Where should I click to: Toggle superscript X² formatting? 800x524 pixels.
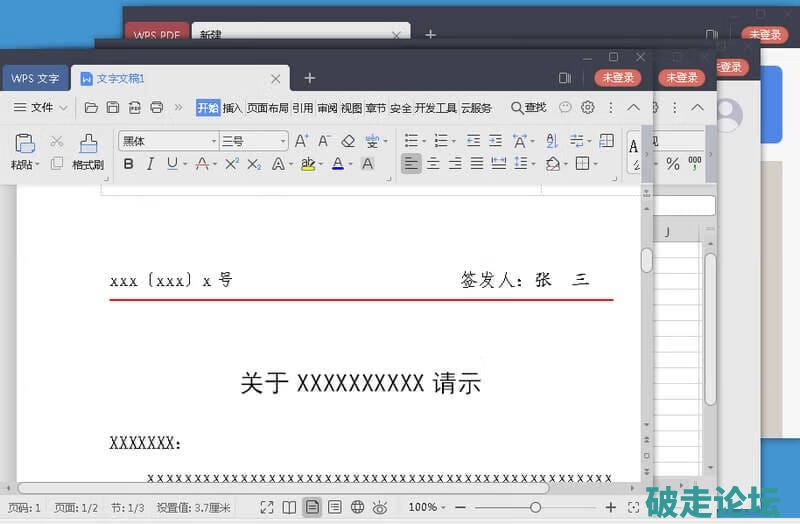pos(232,164)
